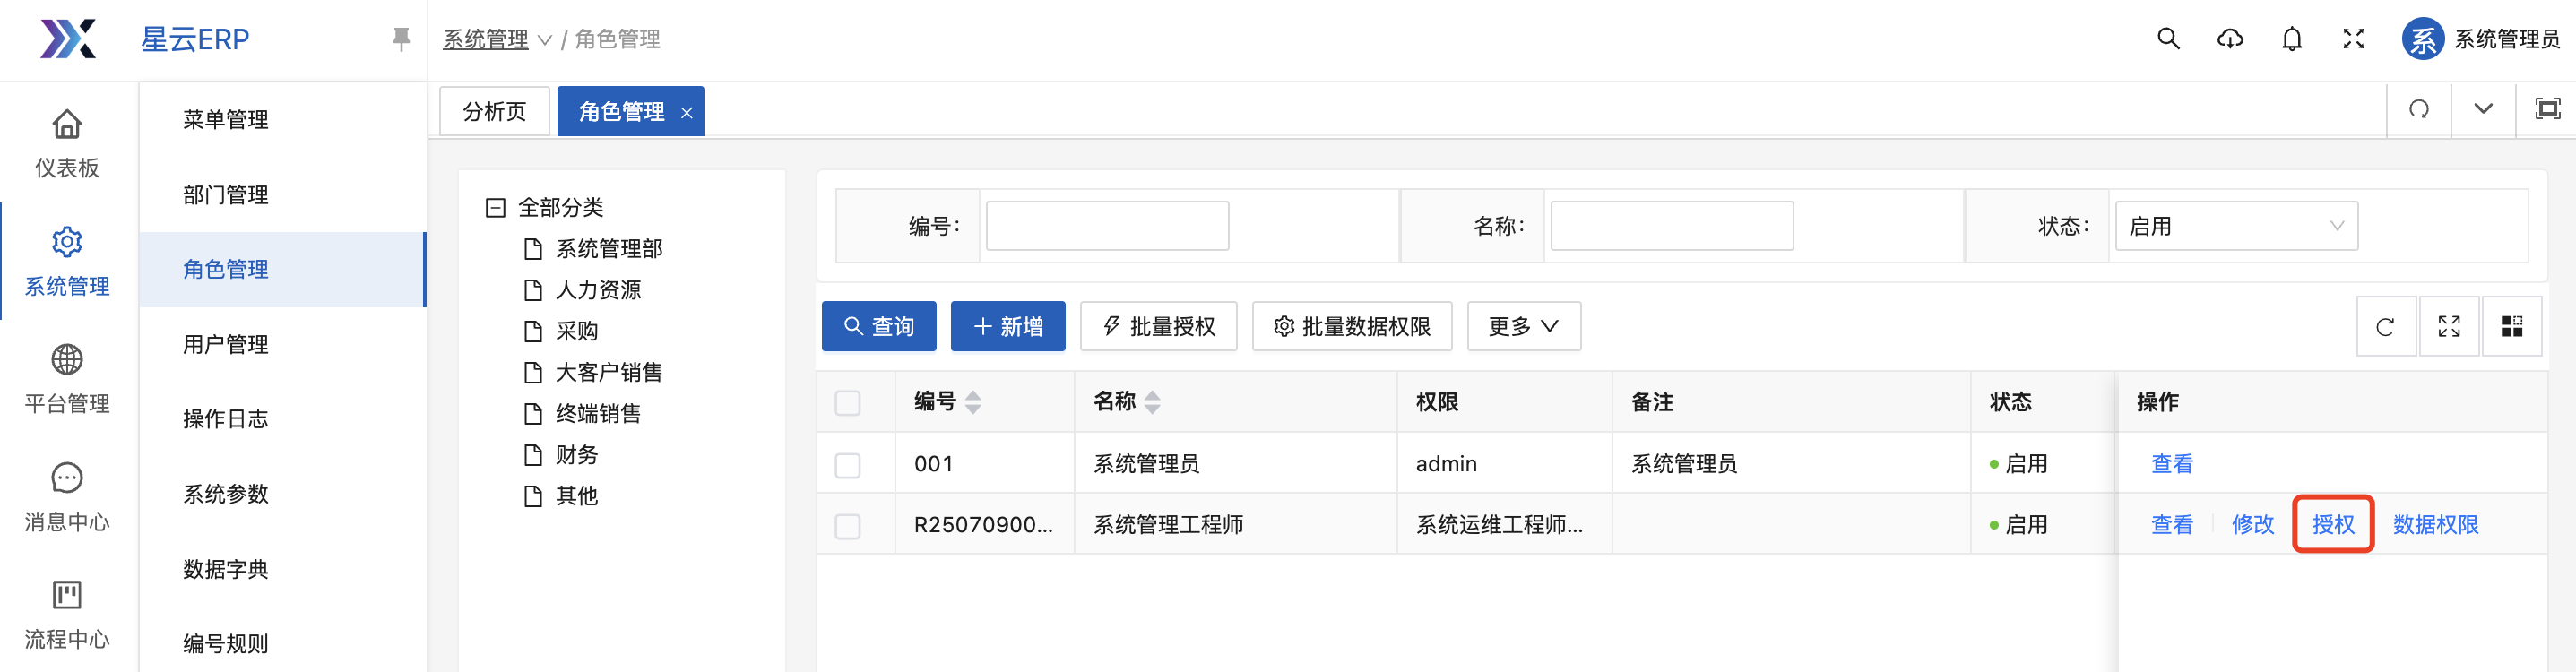Viewport: 2576px width, 672px height.
Task: Open the 状态 status dropdown
Action: click(2235, 226)
